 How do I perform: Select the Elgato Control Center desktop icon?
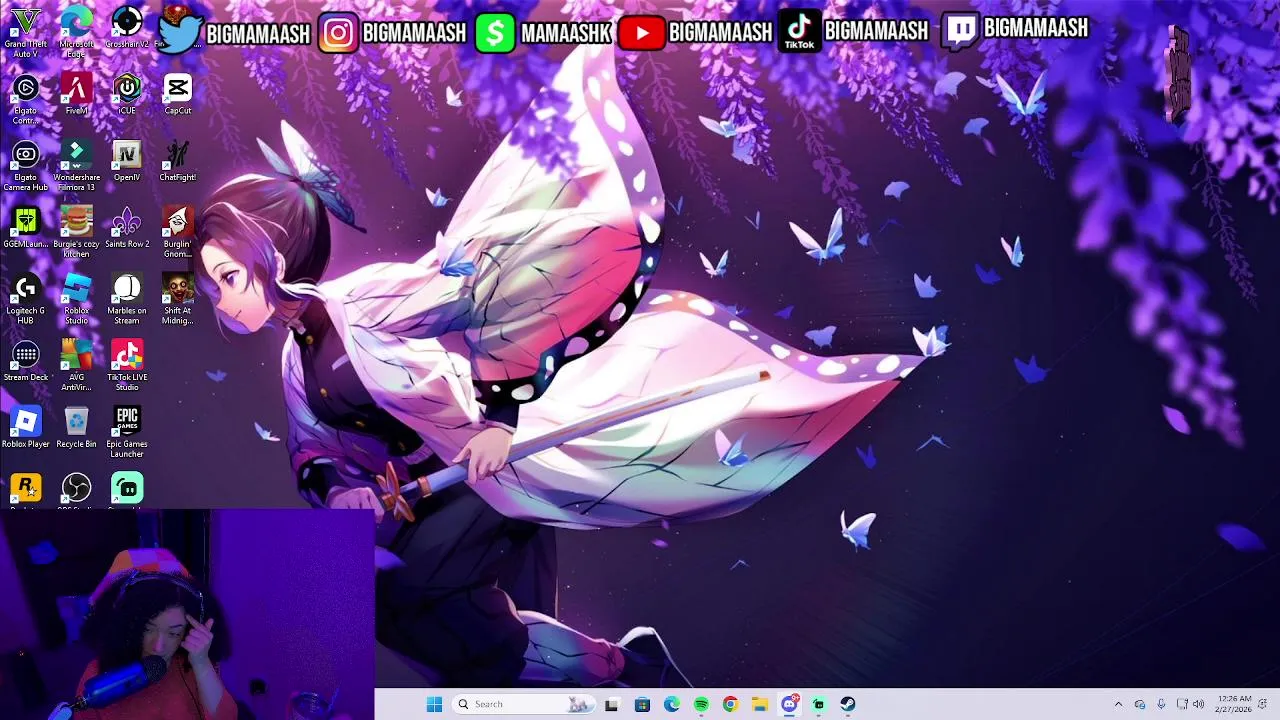(25, 99)
